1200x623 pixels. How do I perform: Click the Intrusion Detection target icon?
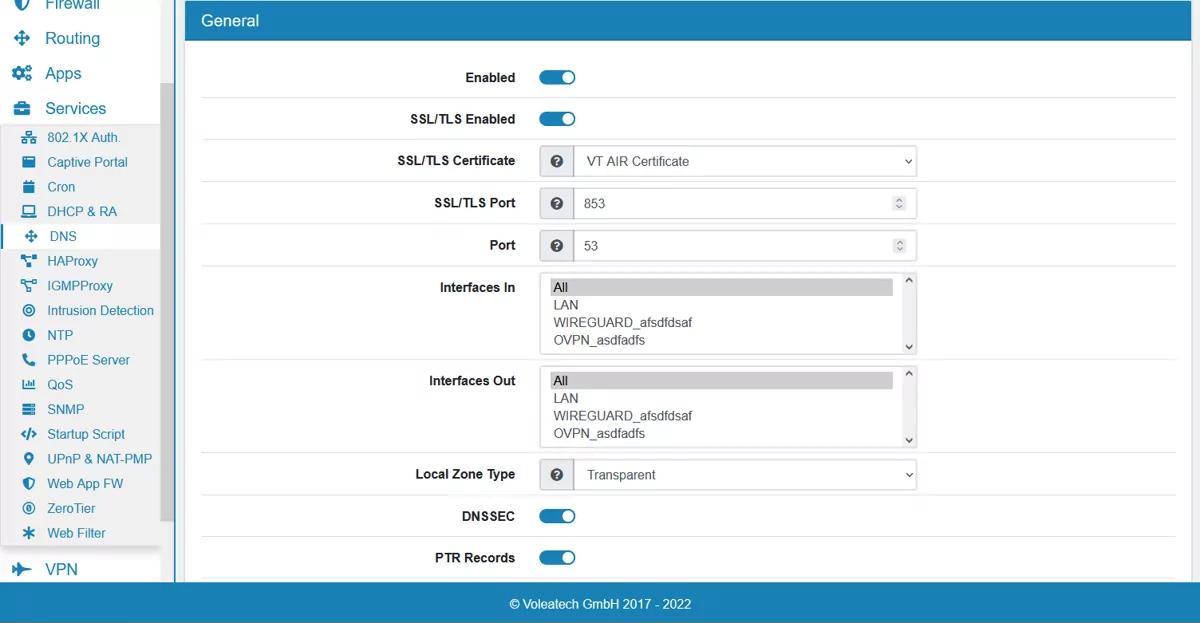[x=28, y=311]
